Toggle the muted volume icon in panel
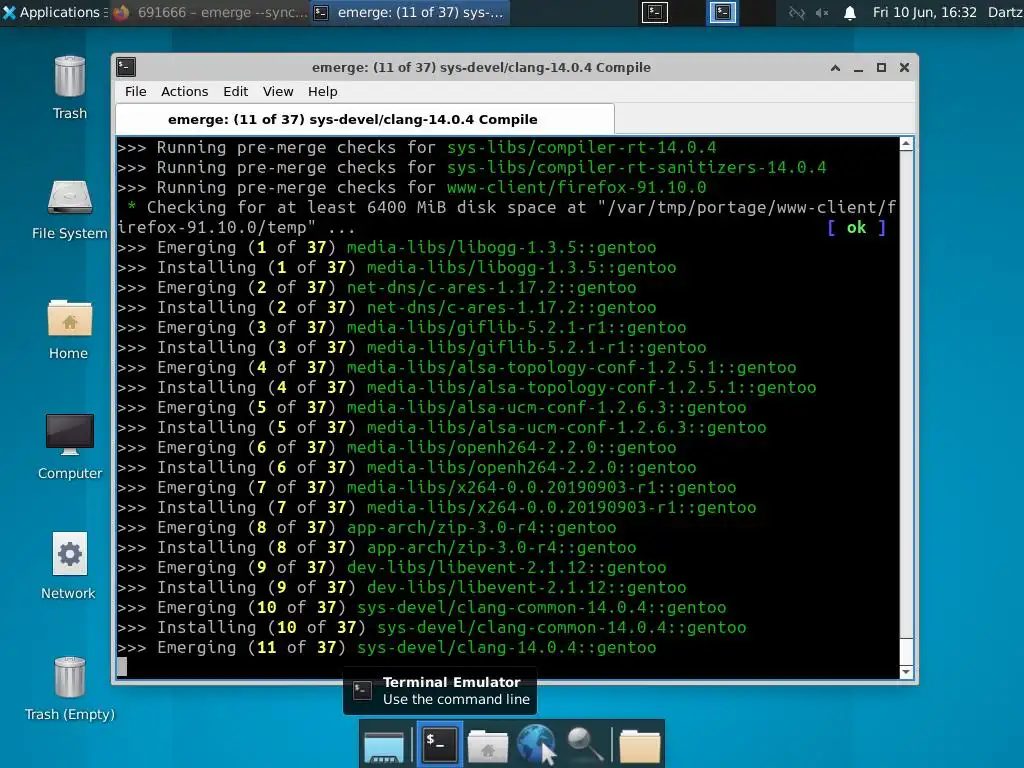1024x768 pixels. [822, 12]
